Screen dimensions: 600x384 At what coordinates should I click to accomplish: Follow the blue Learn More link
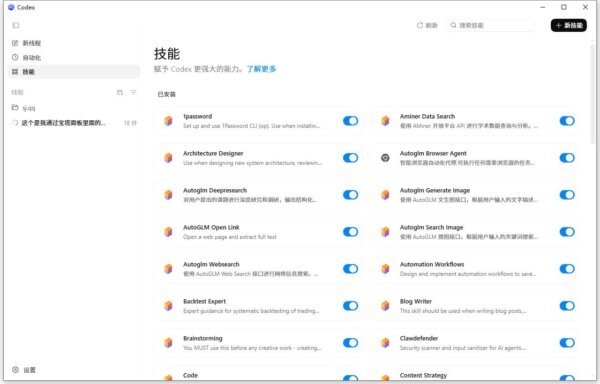point(261,69)
